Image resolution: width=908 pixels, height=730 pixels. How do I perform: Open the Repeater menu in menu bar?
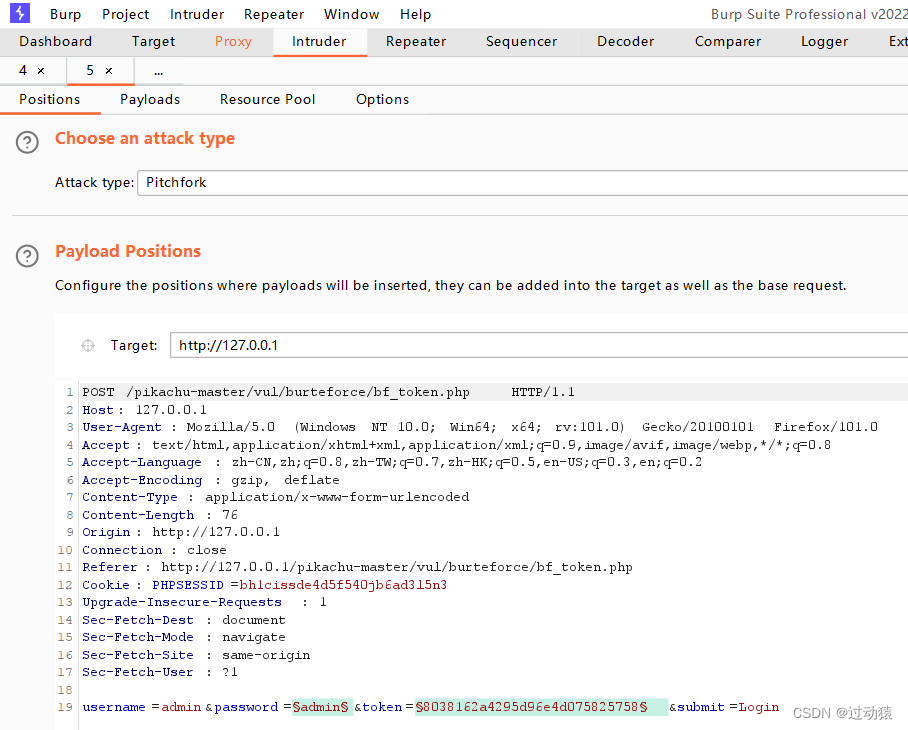pos(274,14)
